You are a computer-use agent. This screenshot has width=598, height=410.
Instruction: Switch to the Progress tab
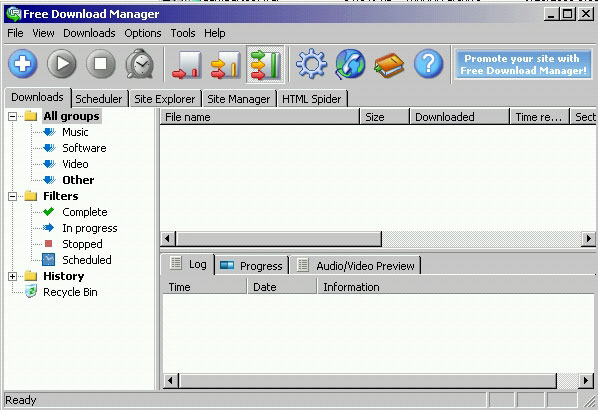(251, 266)
